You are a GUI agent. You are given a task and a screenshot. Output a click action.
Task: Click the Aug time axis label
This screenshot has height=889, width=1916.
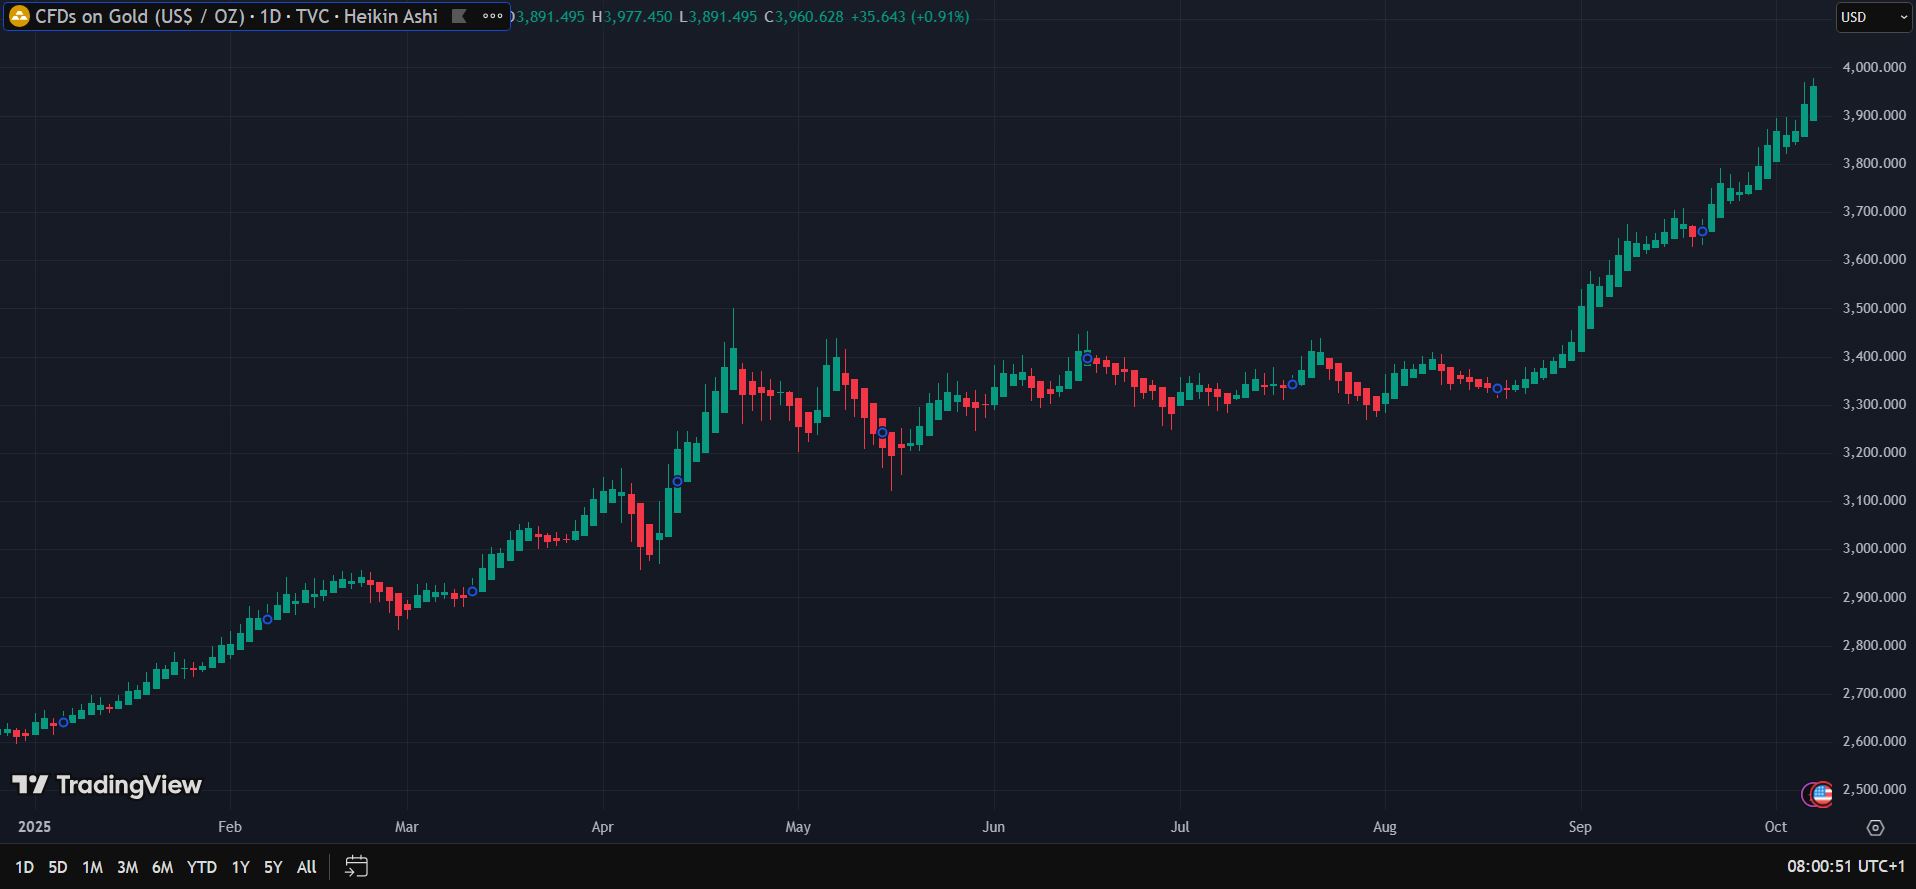tap(1384, 827)
